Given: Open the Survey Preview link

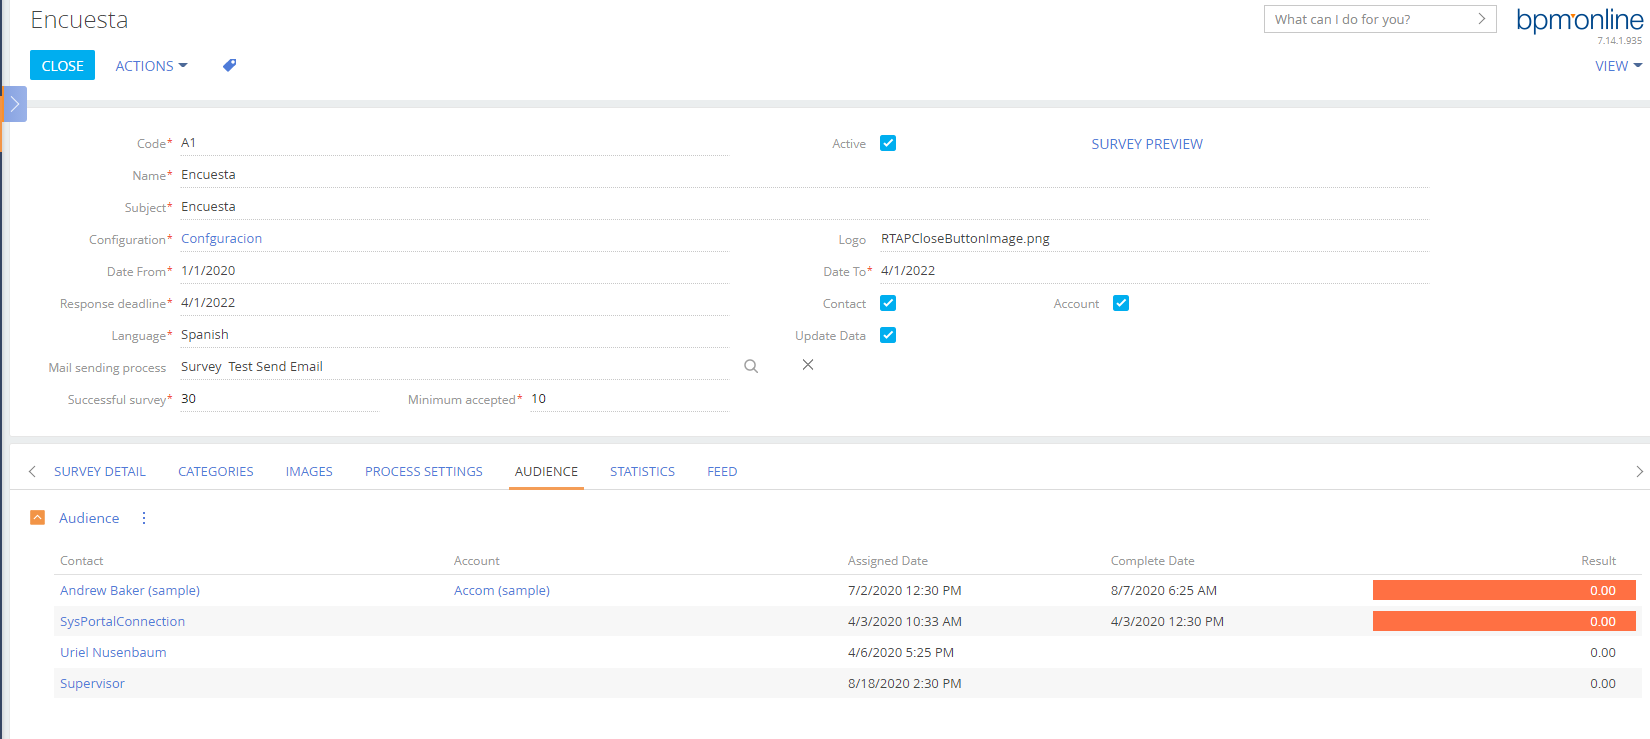Looking at the screenshot, I should (1146, 144).
